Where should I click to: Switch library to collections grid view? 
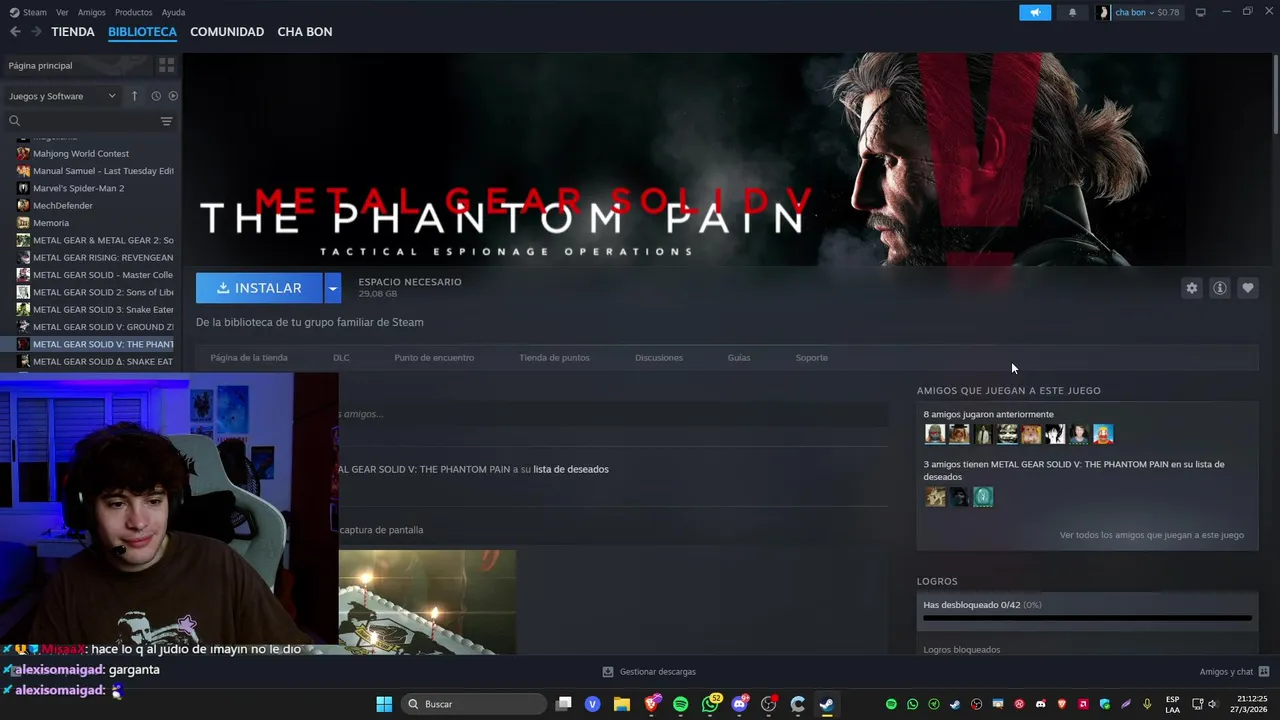(x=166, y=65)
